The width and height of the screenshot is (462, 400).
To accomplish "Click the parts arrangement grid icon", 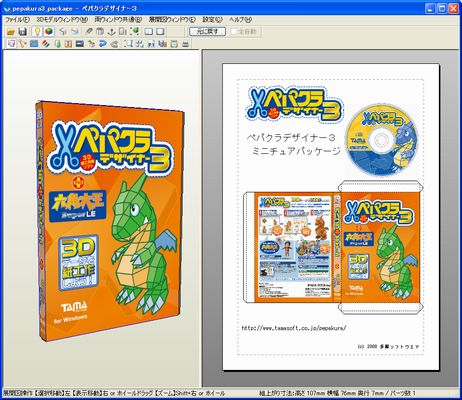I will pyautogui.click(x=139, y=43).
